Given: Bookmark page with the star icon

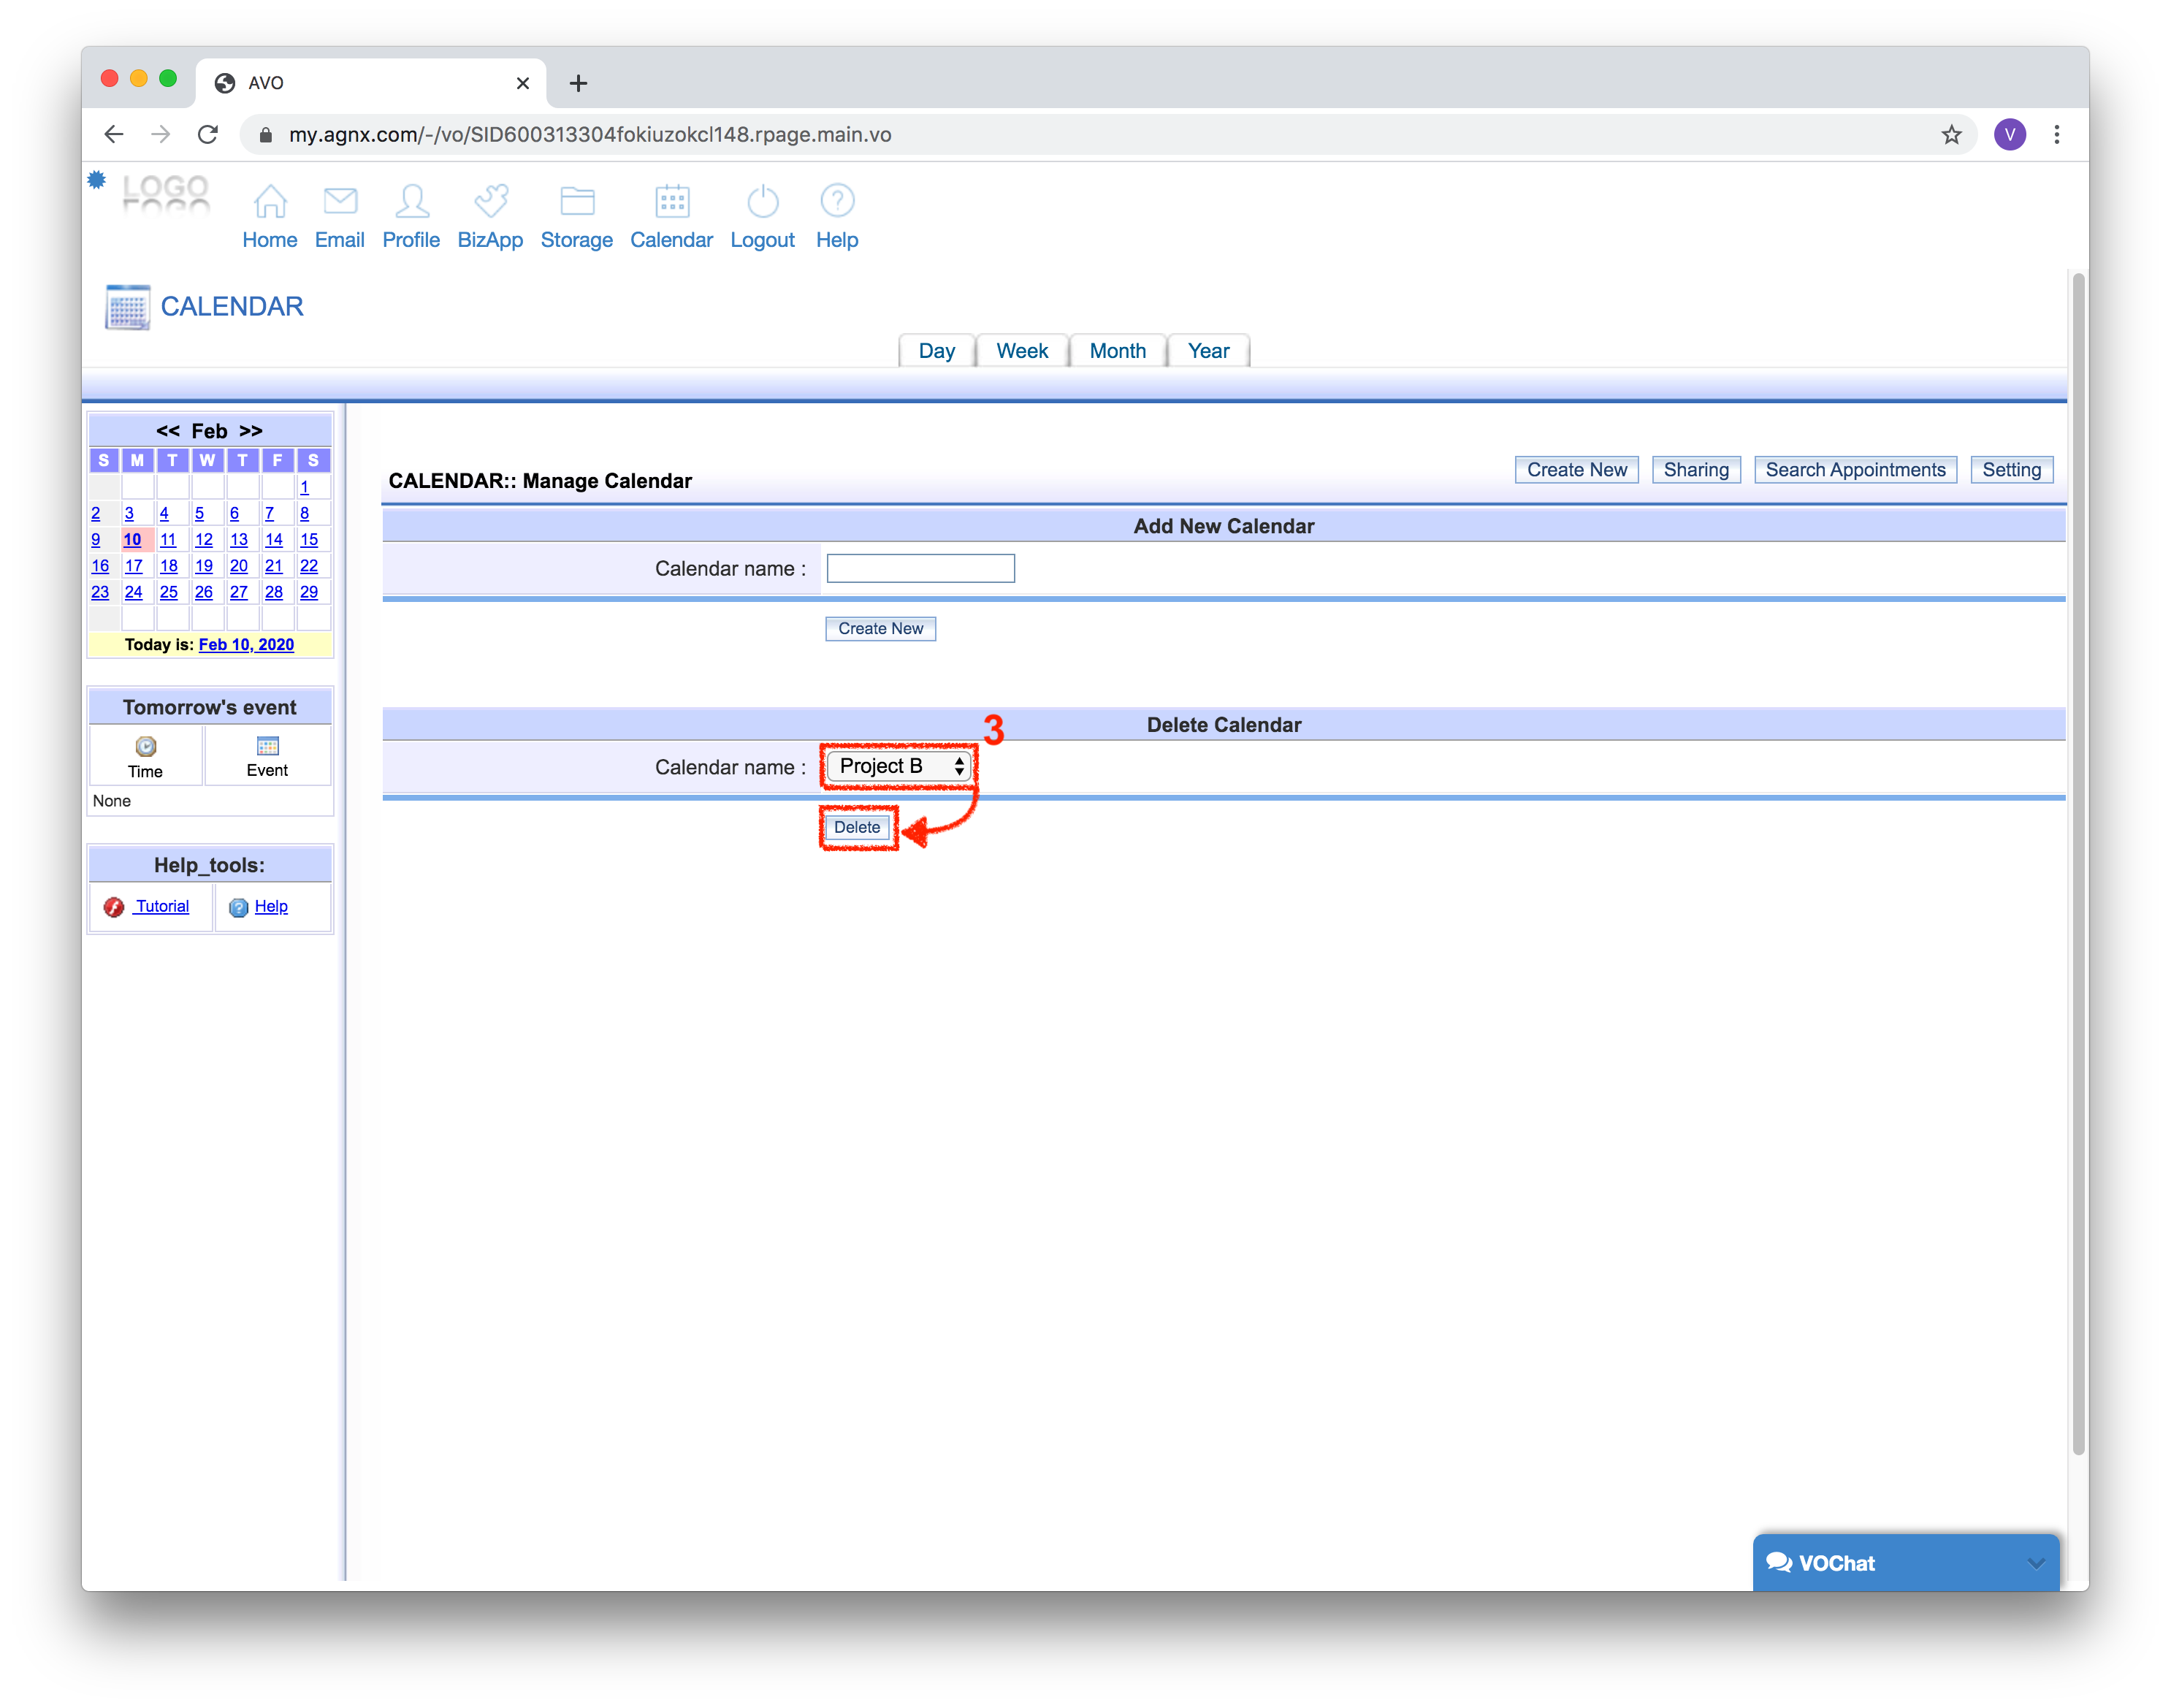Looking at the screenshot, I should click(1951, 135).
